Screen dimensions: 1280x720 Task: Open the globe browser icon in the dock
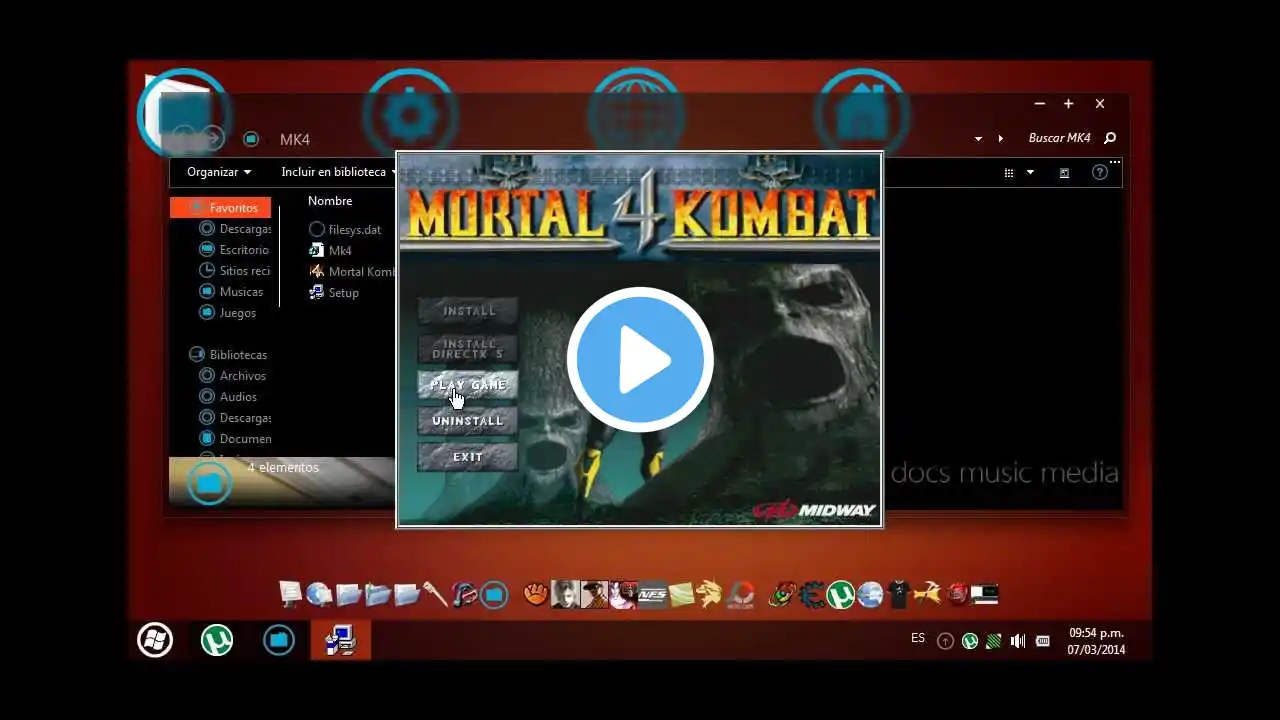click(x=319, y=595)
